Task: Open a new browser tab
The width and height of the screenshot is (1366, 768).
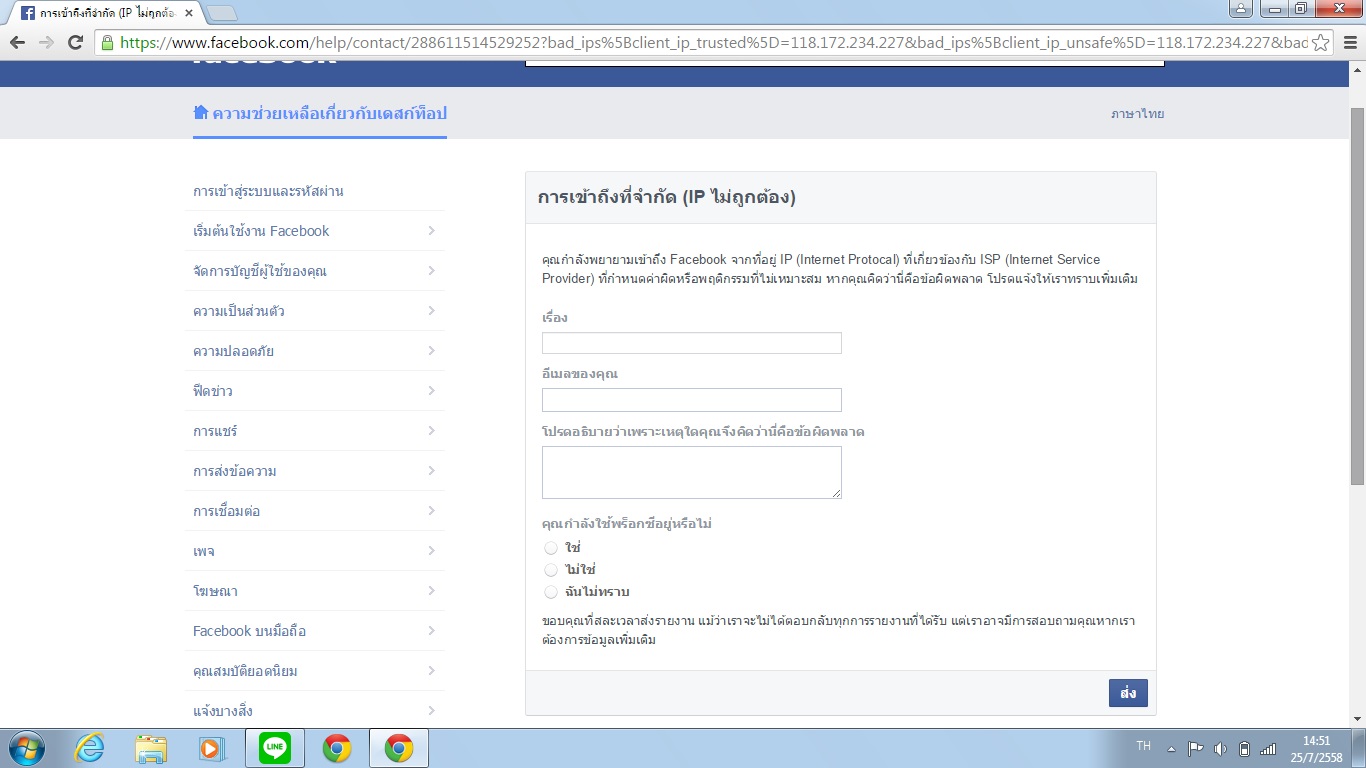Action: (221, 13)
